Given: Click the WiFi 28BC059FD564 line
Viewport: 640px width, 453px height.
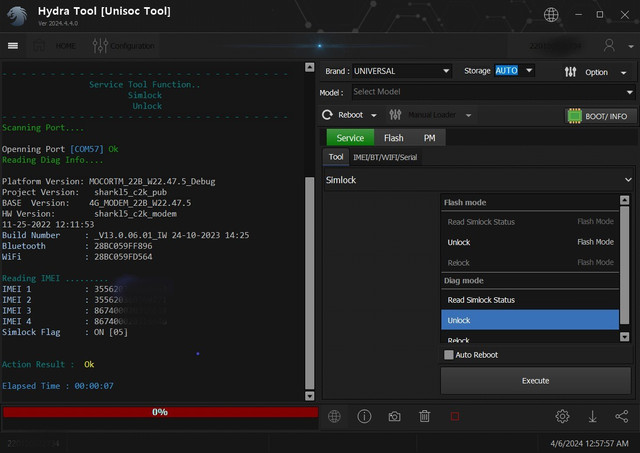Looking at the screenshot, I should (x=77, y=257).
